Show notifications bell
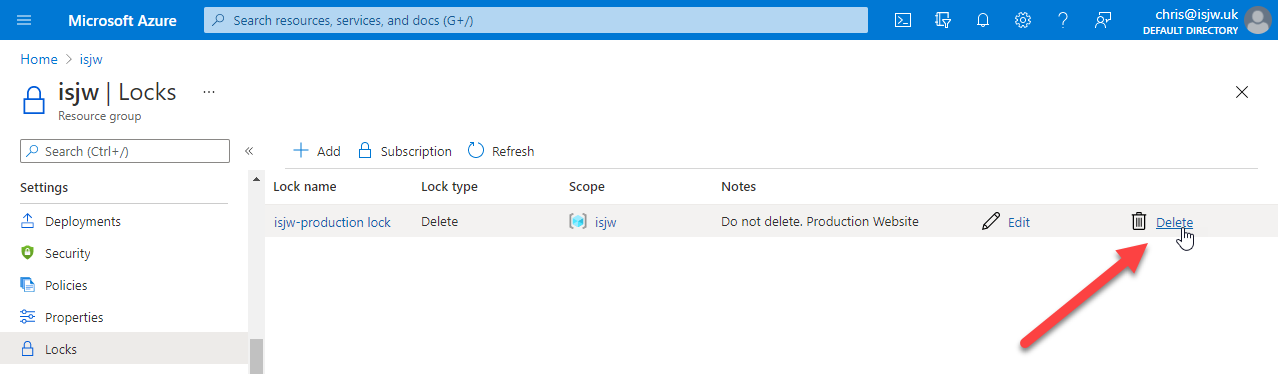1278x374 pixels. click(x=982, y=20)
